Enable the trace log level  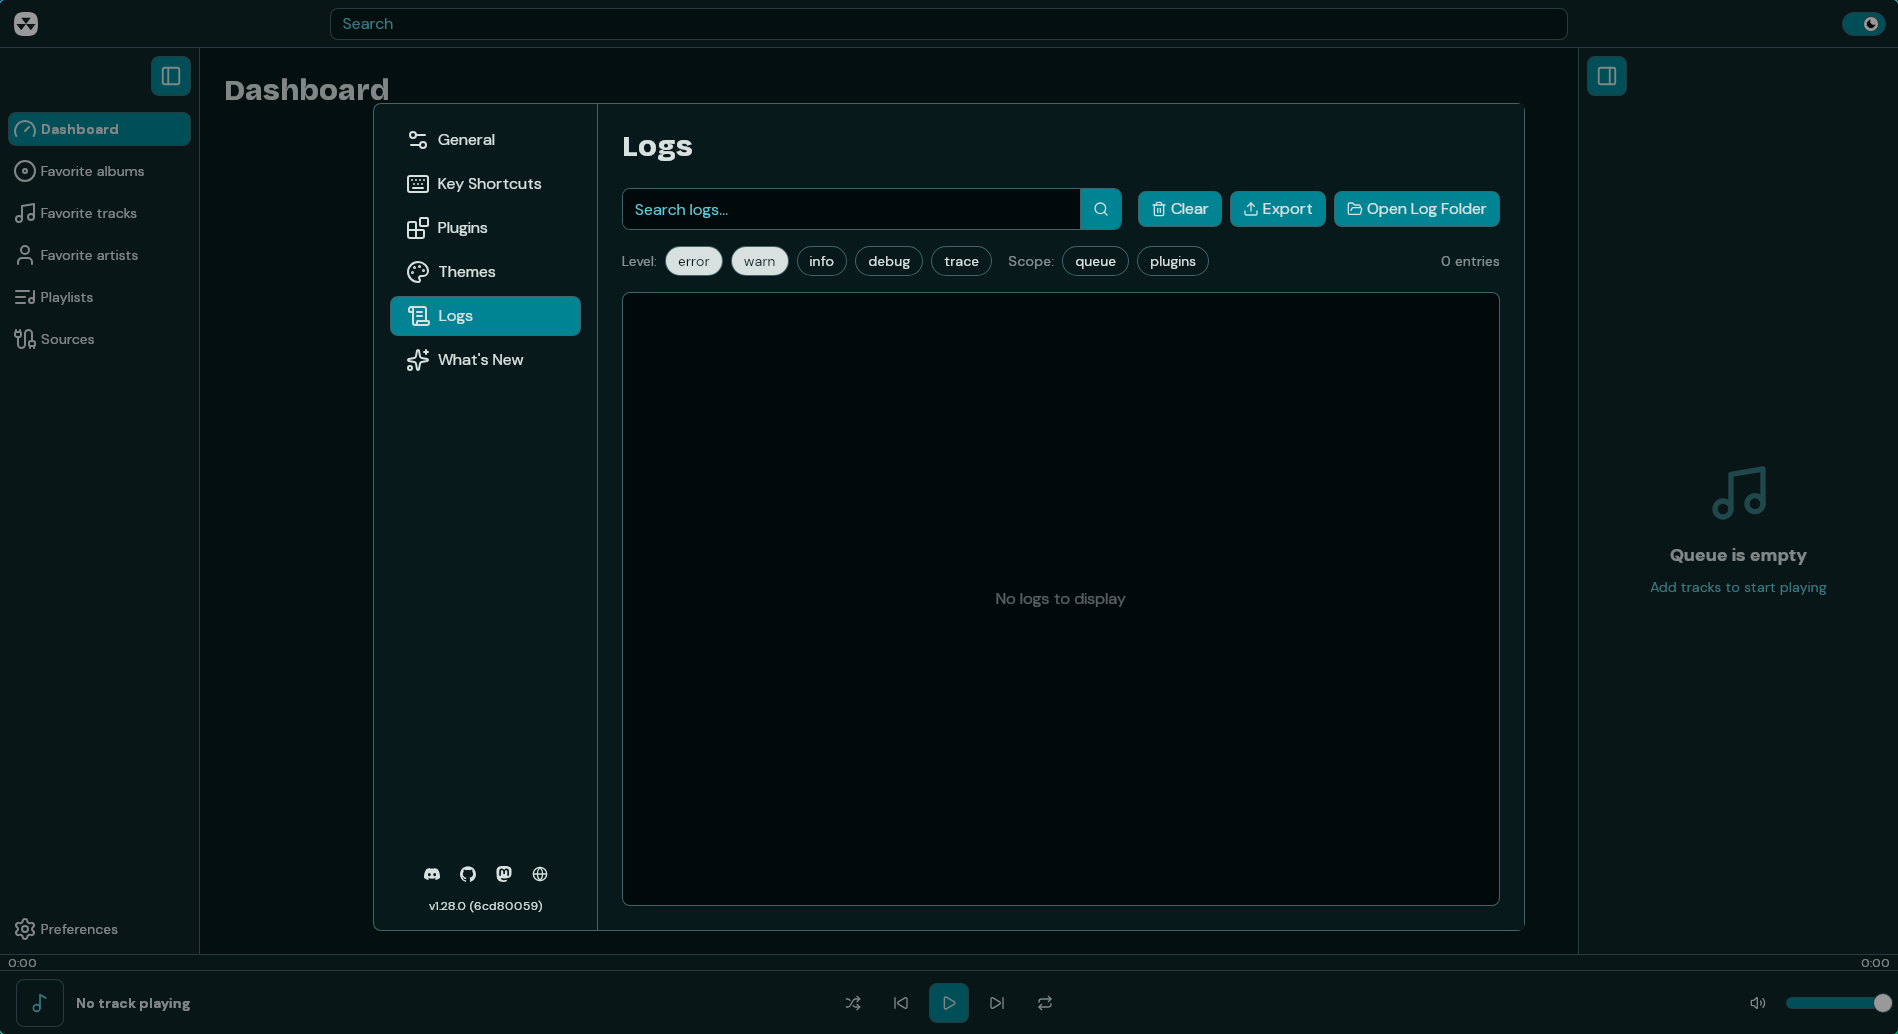tap(960, 260)
